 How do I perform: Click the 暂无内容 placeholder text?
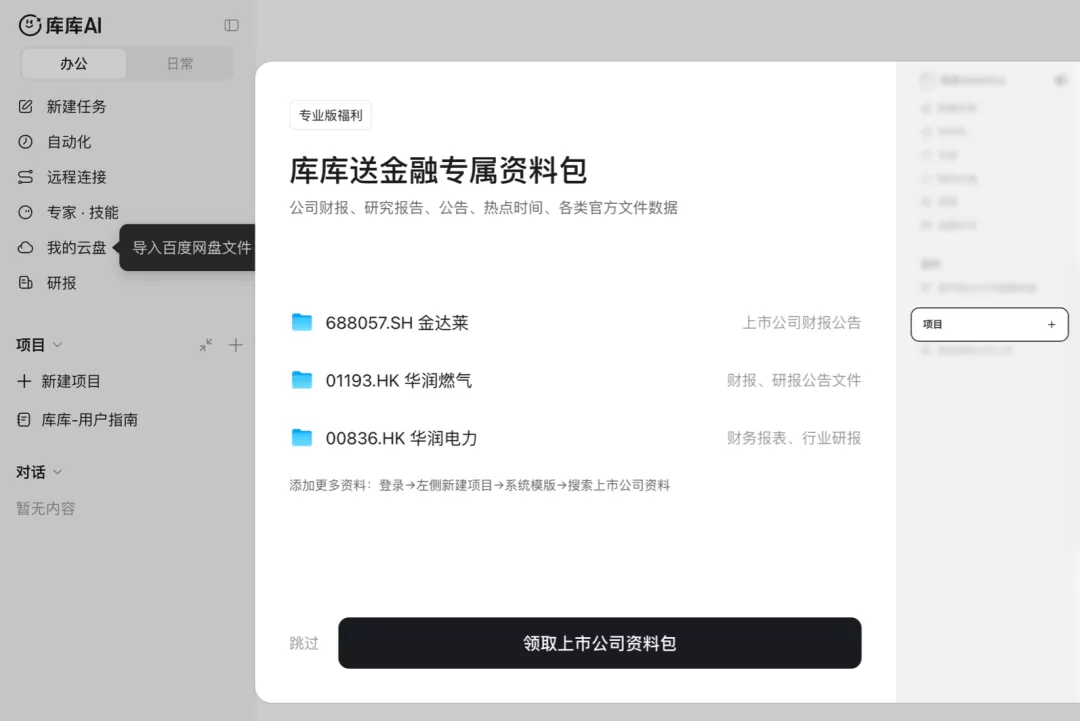coord(45,508)
